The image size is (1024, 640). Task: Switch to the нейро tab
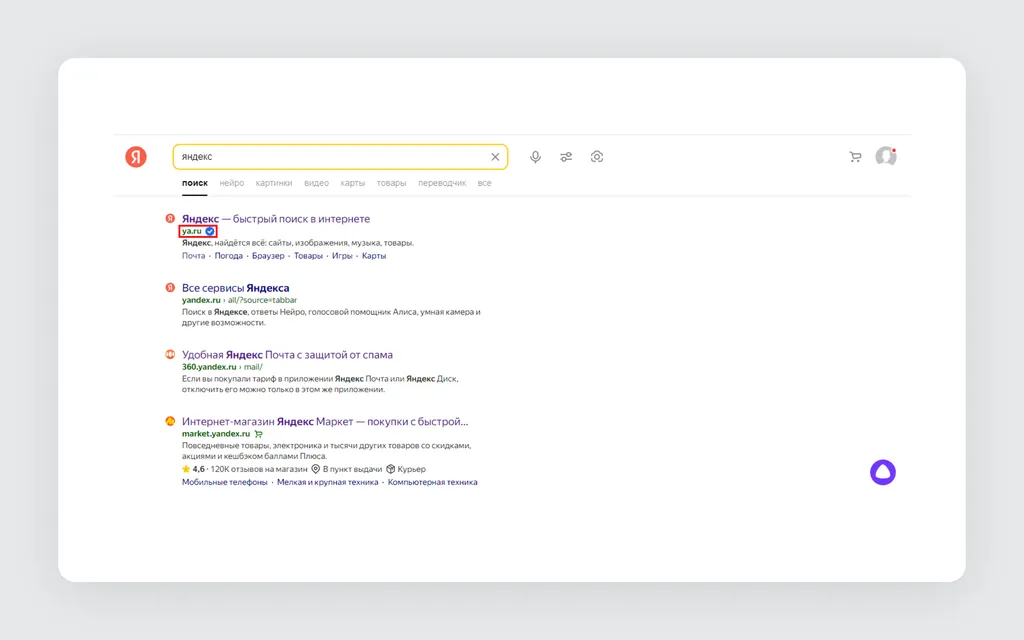click(232, 183)
